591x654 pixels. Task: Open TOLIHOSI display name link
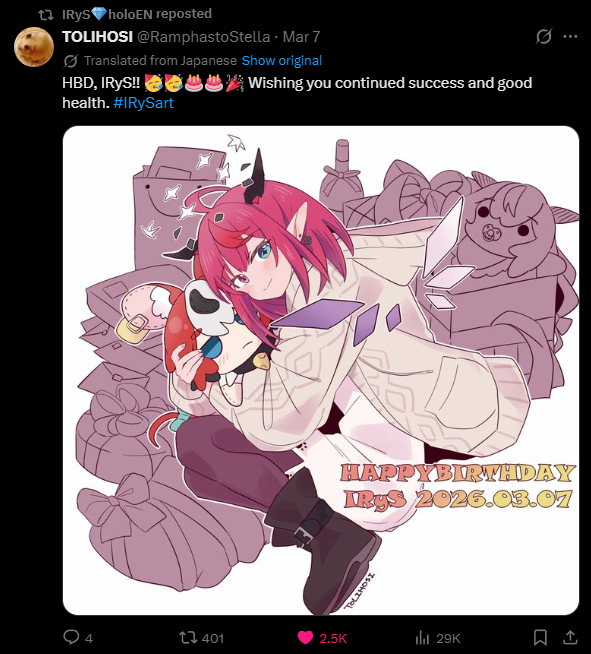tap(98, 37)
